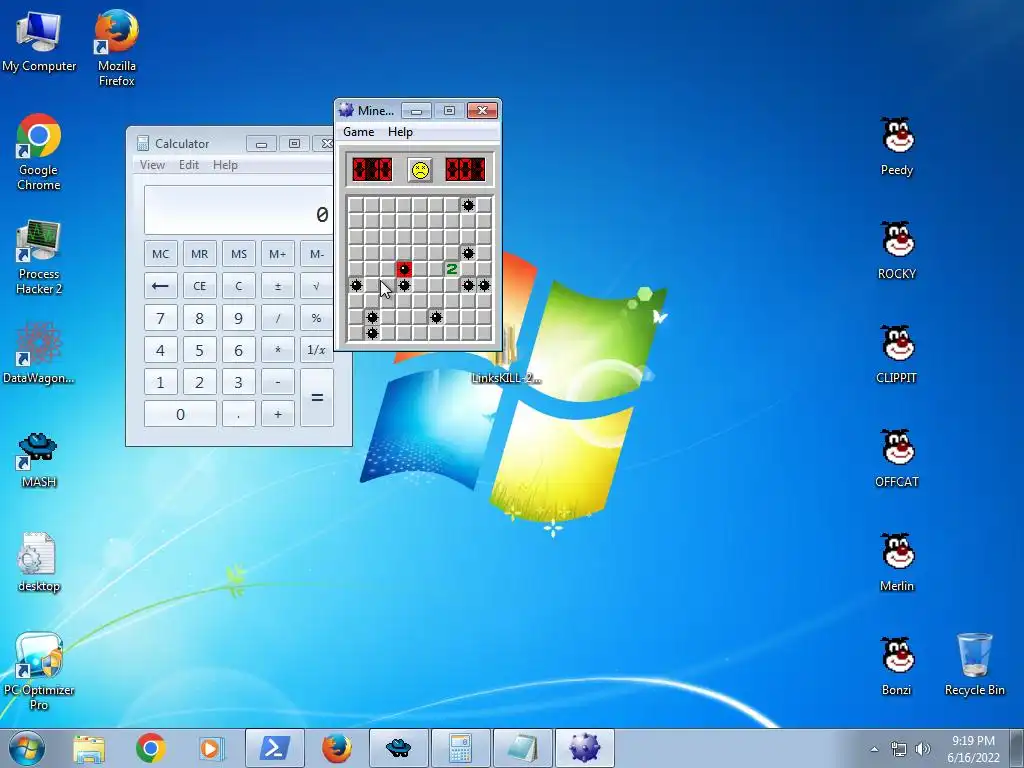Click Calculator backspace arrow button

tap(161, 286)
